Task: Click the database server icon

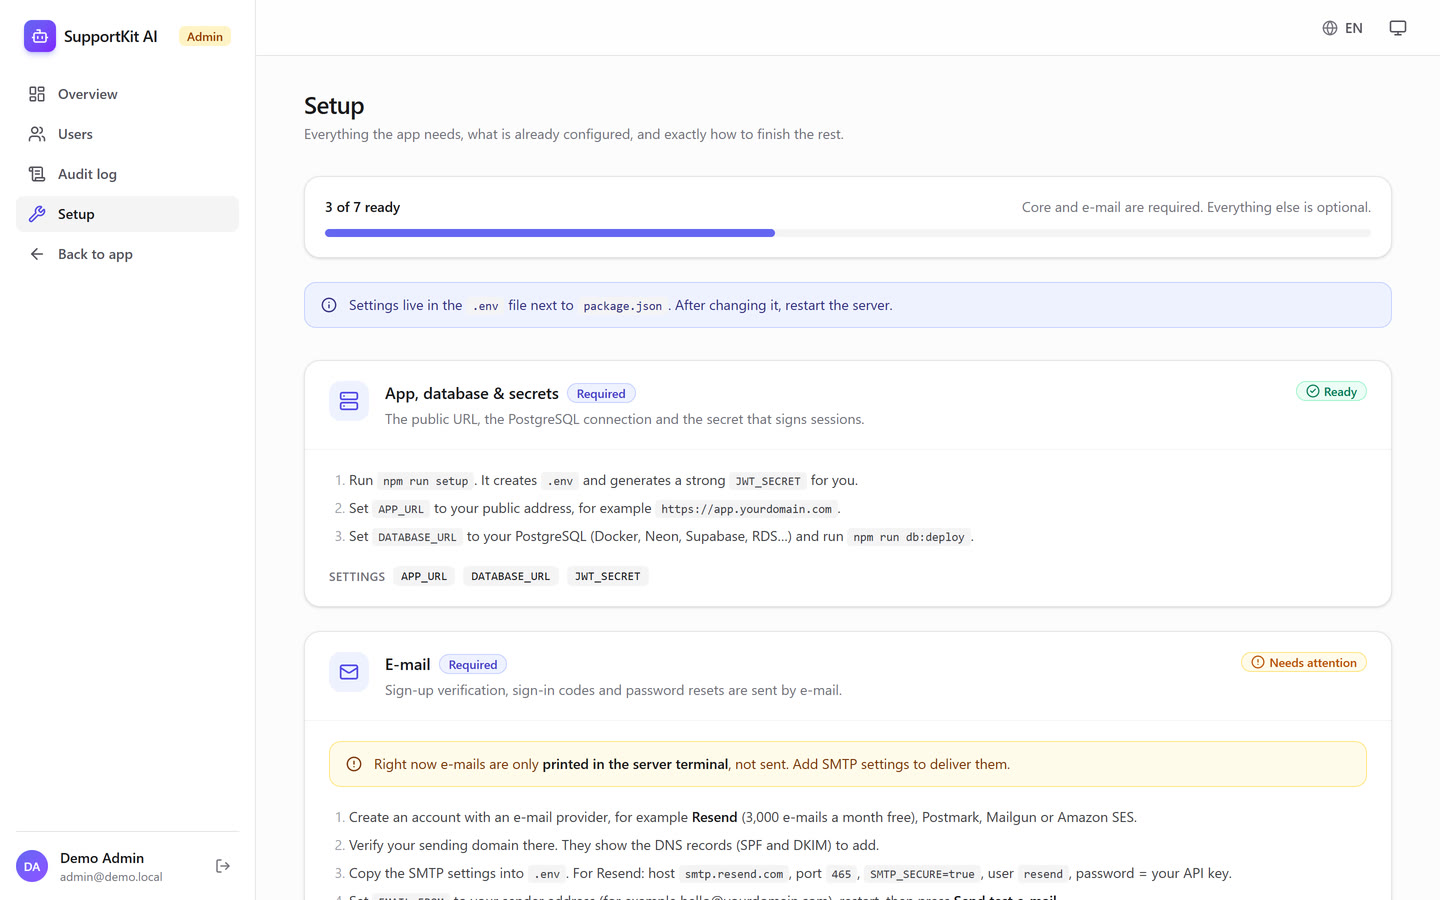Action: (349, 401)
